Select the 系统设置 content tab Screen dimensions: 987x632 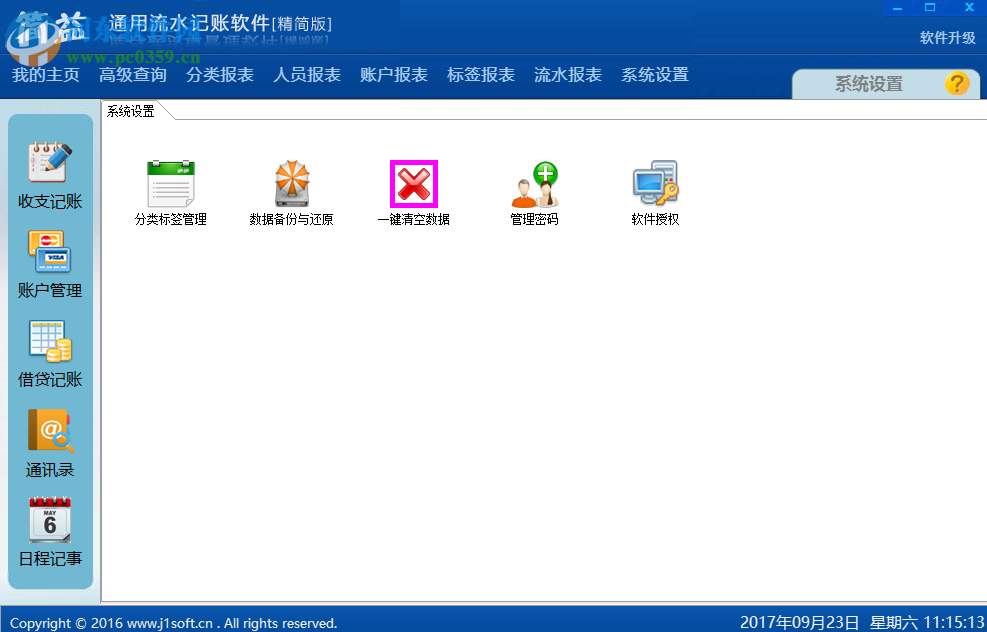[x=131, y=111]
